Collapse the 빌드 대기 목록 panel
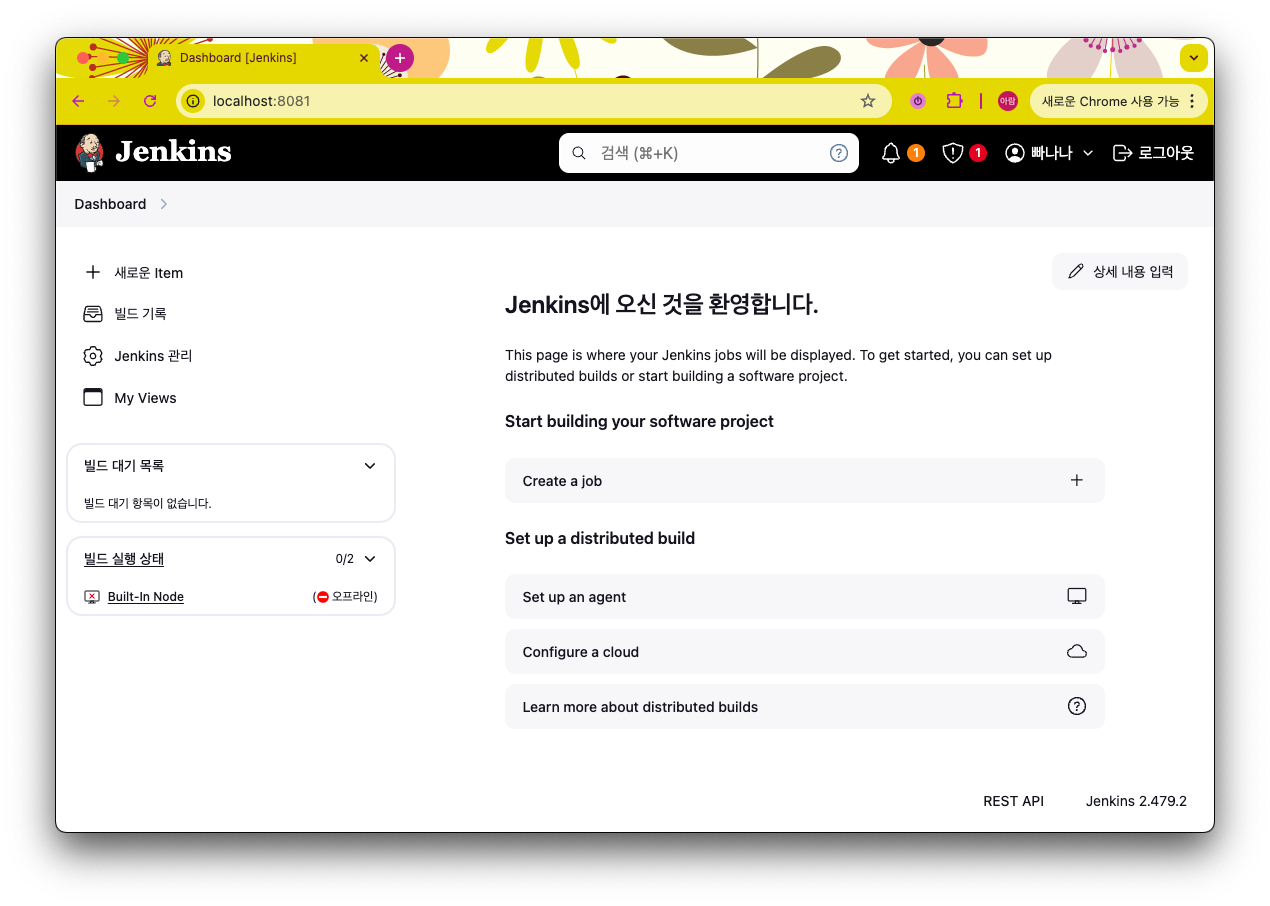Viewport: 1270px width, 906px height. tap(370, 466)
